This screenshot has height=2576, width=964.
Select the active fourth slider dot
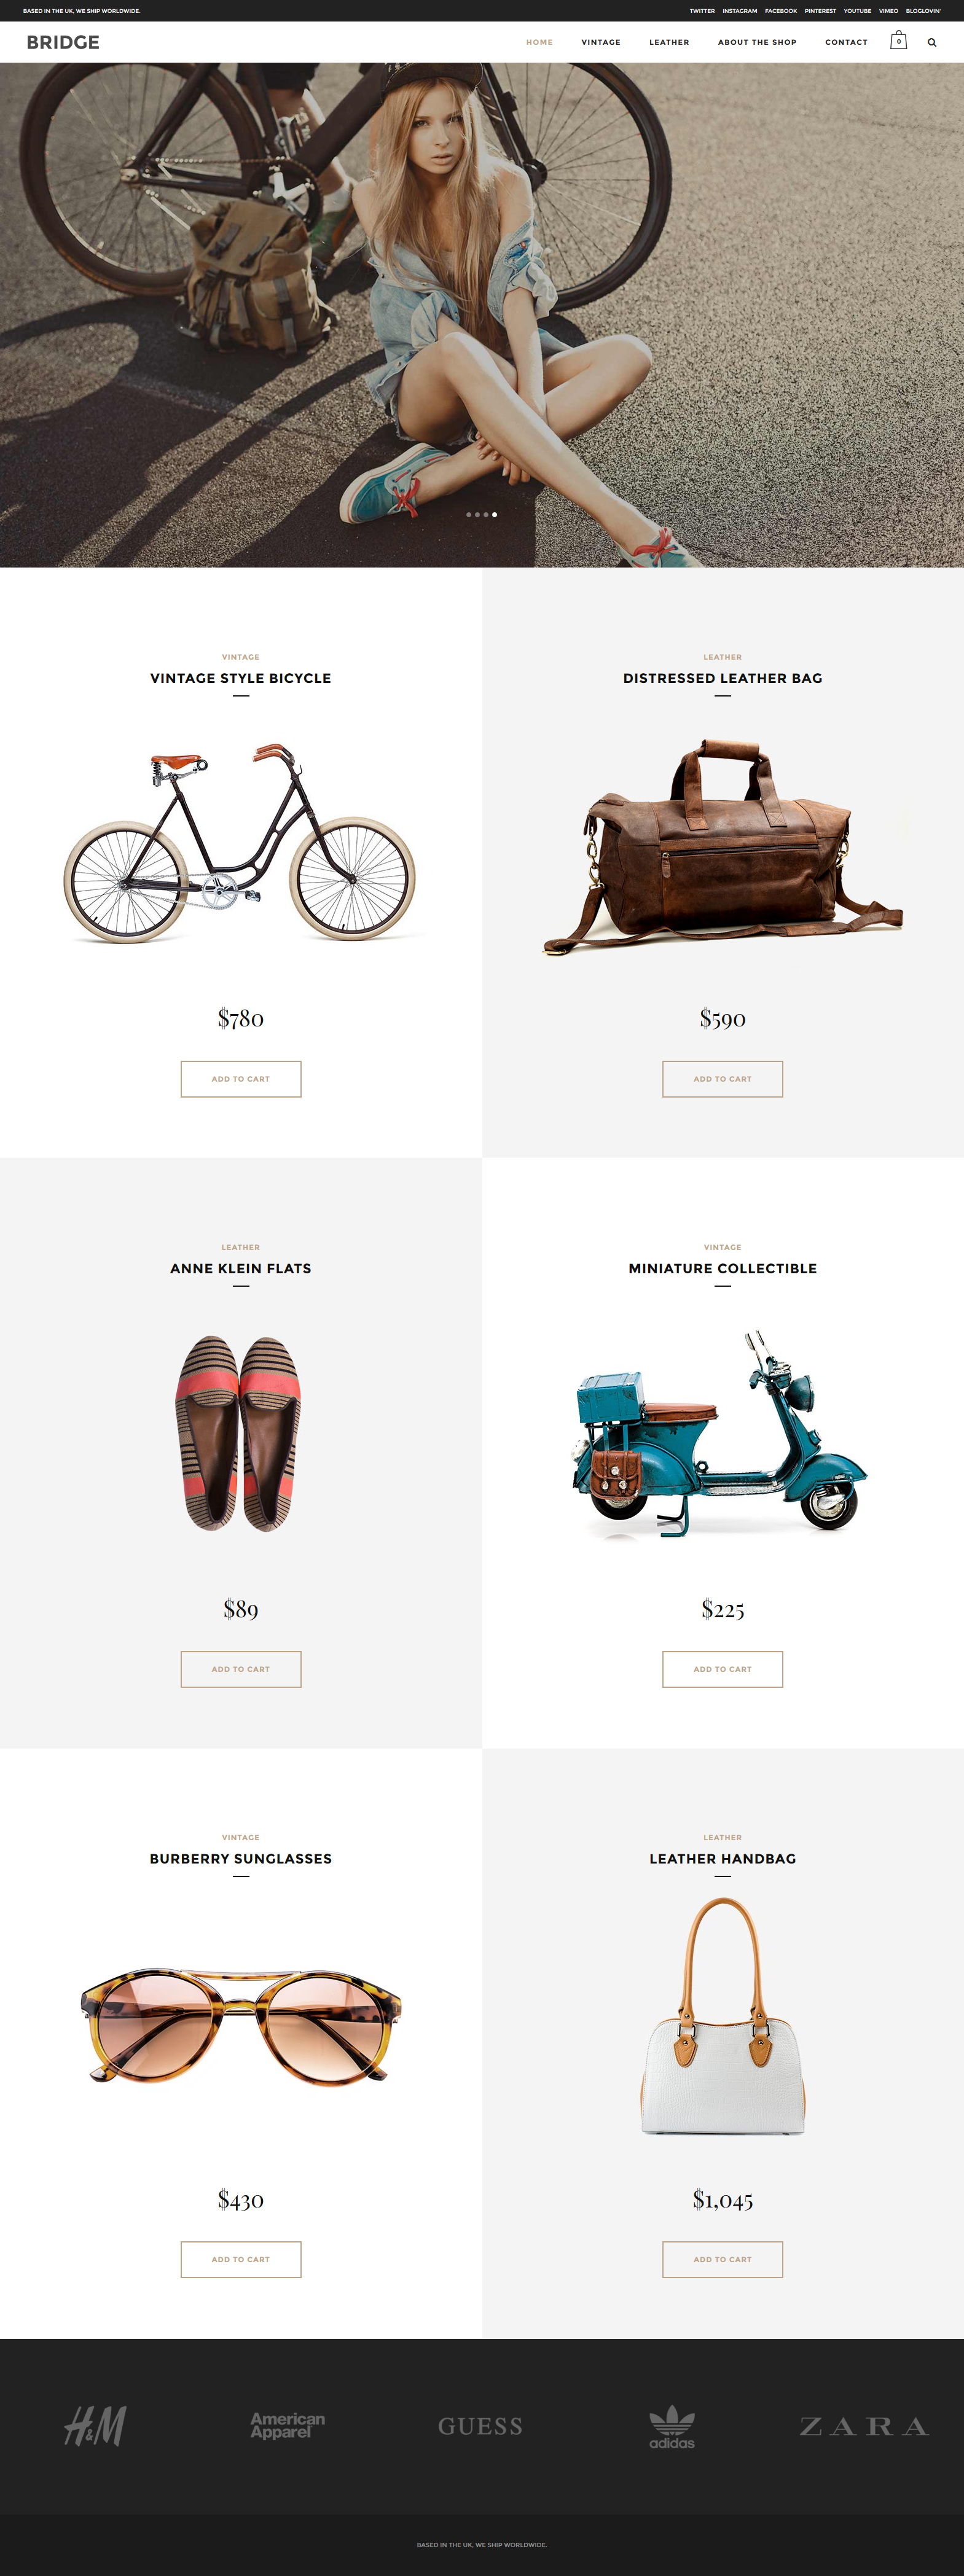pos(494,514)
